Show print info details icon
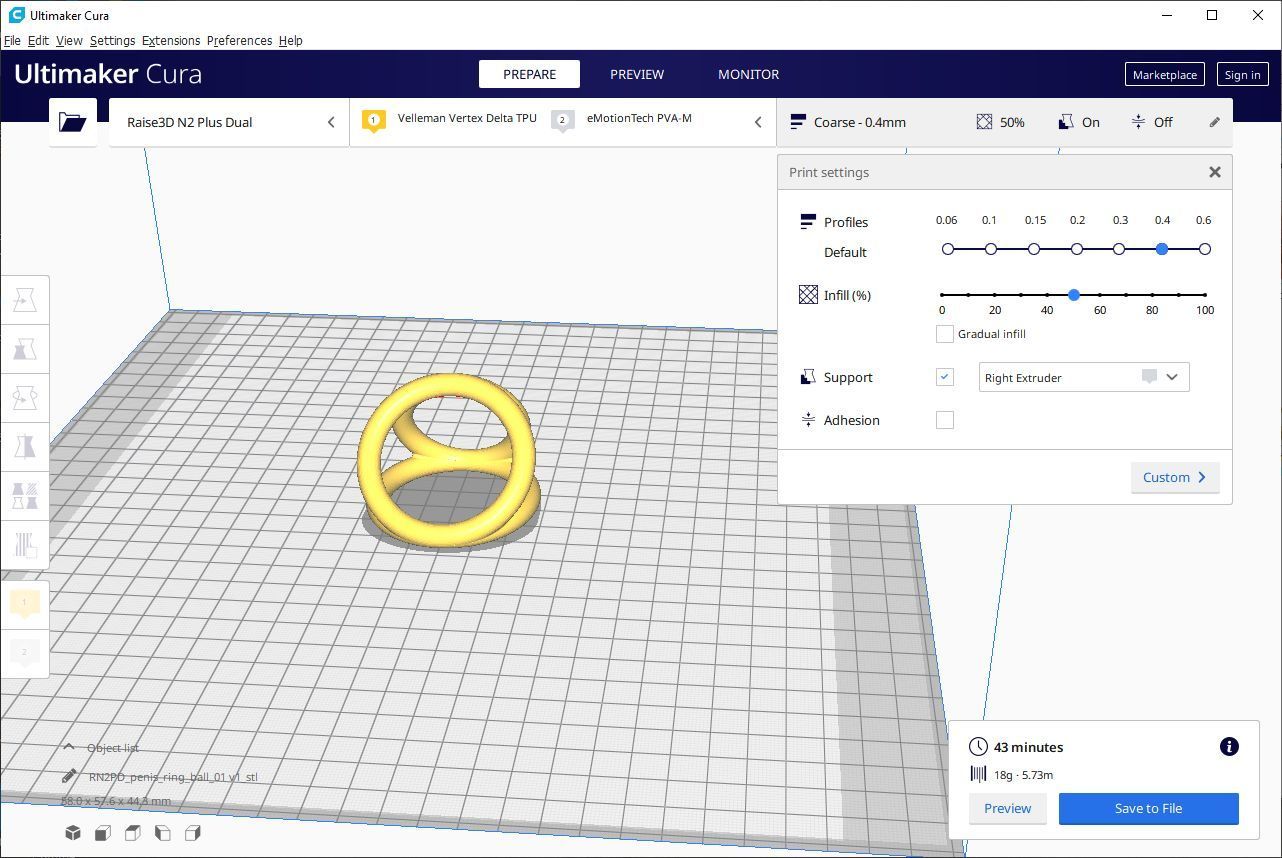The width and height of the screenshot is (1282, 858). (x=1229, y=747)
